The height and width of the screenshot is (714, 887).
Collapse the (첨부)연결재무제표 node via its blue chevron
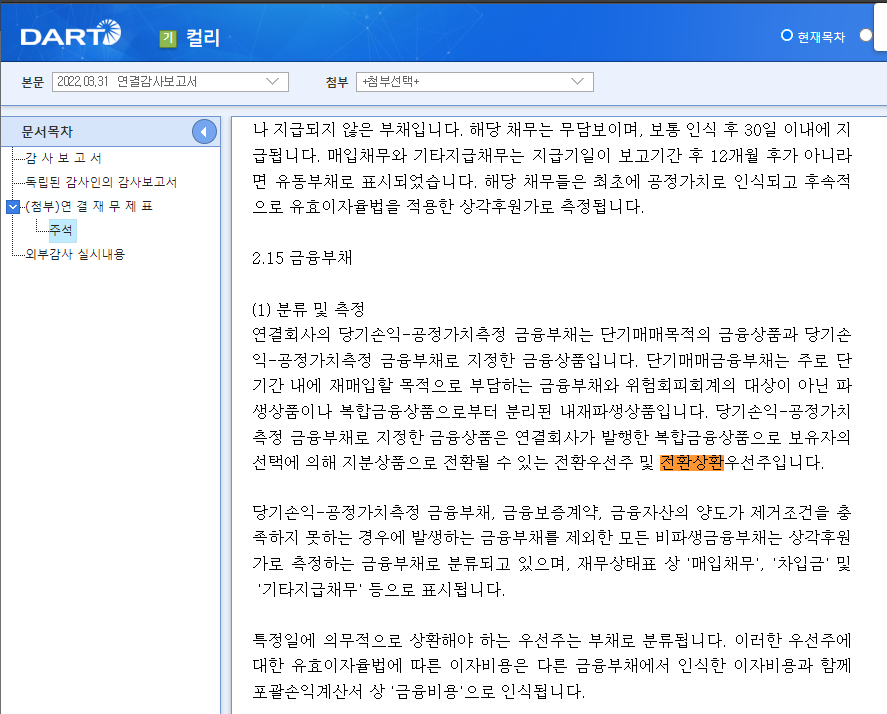coord(12,207)
